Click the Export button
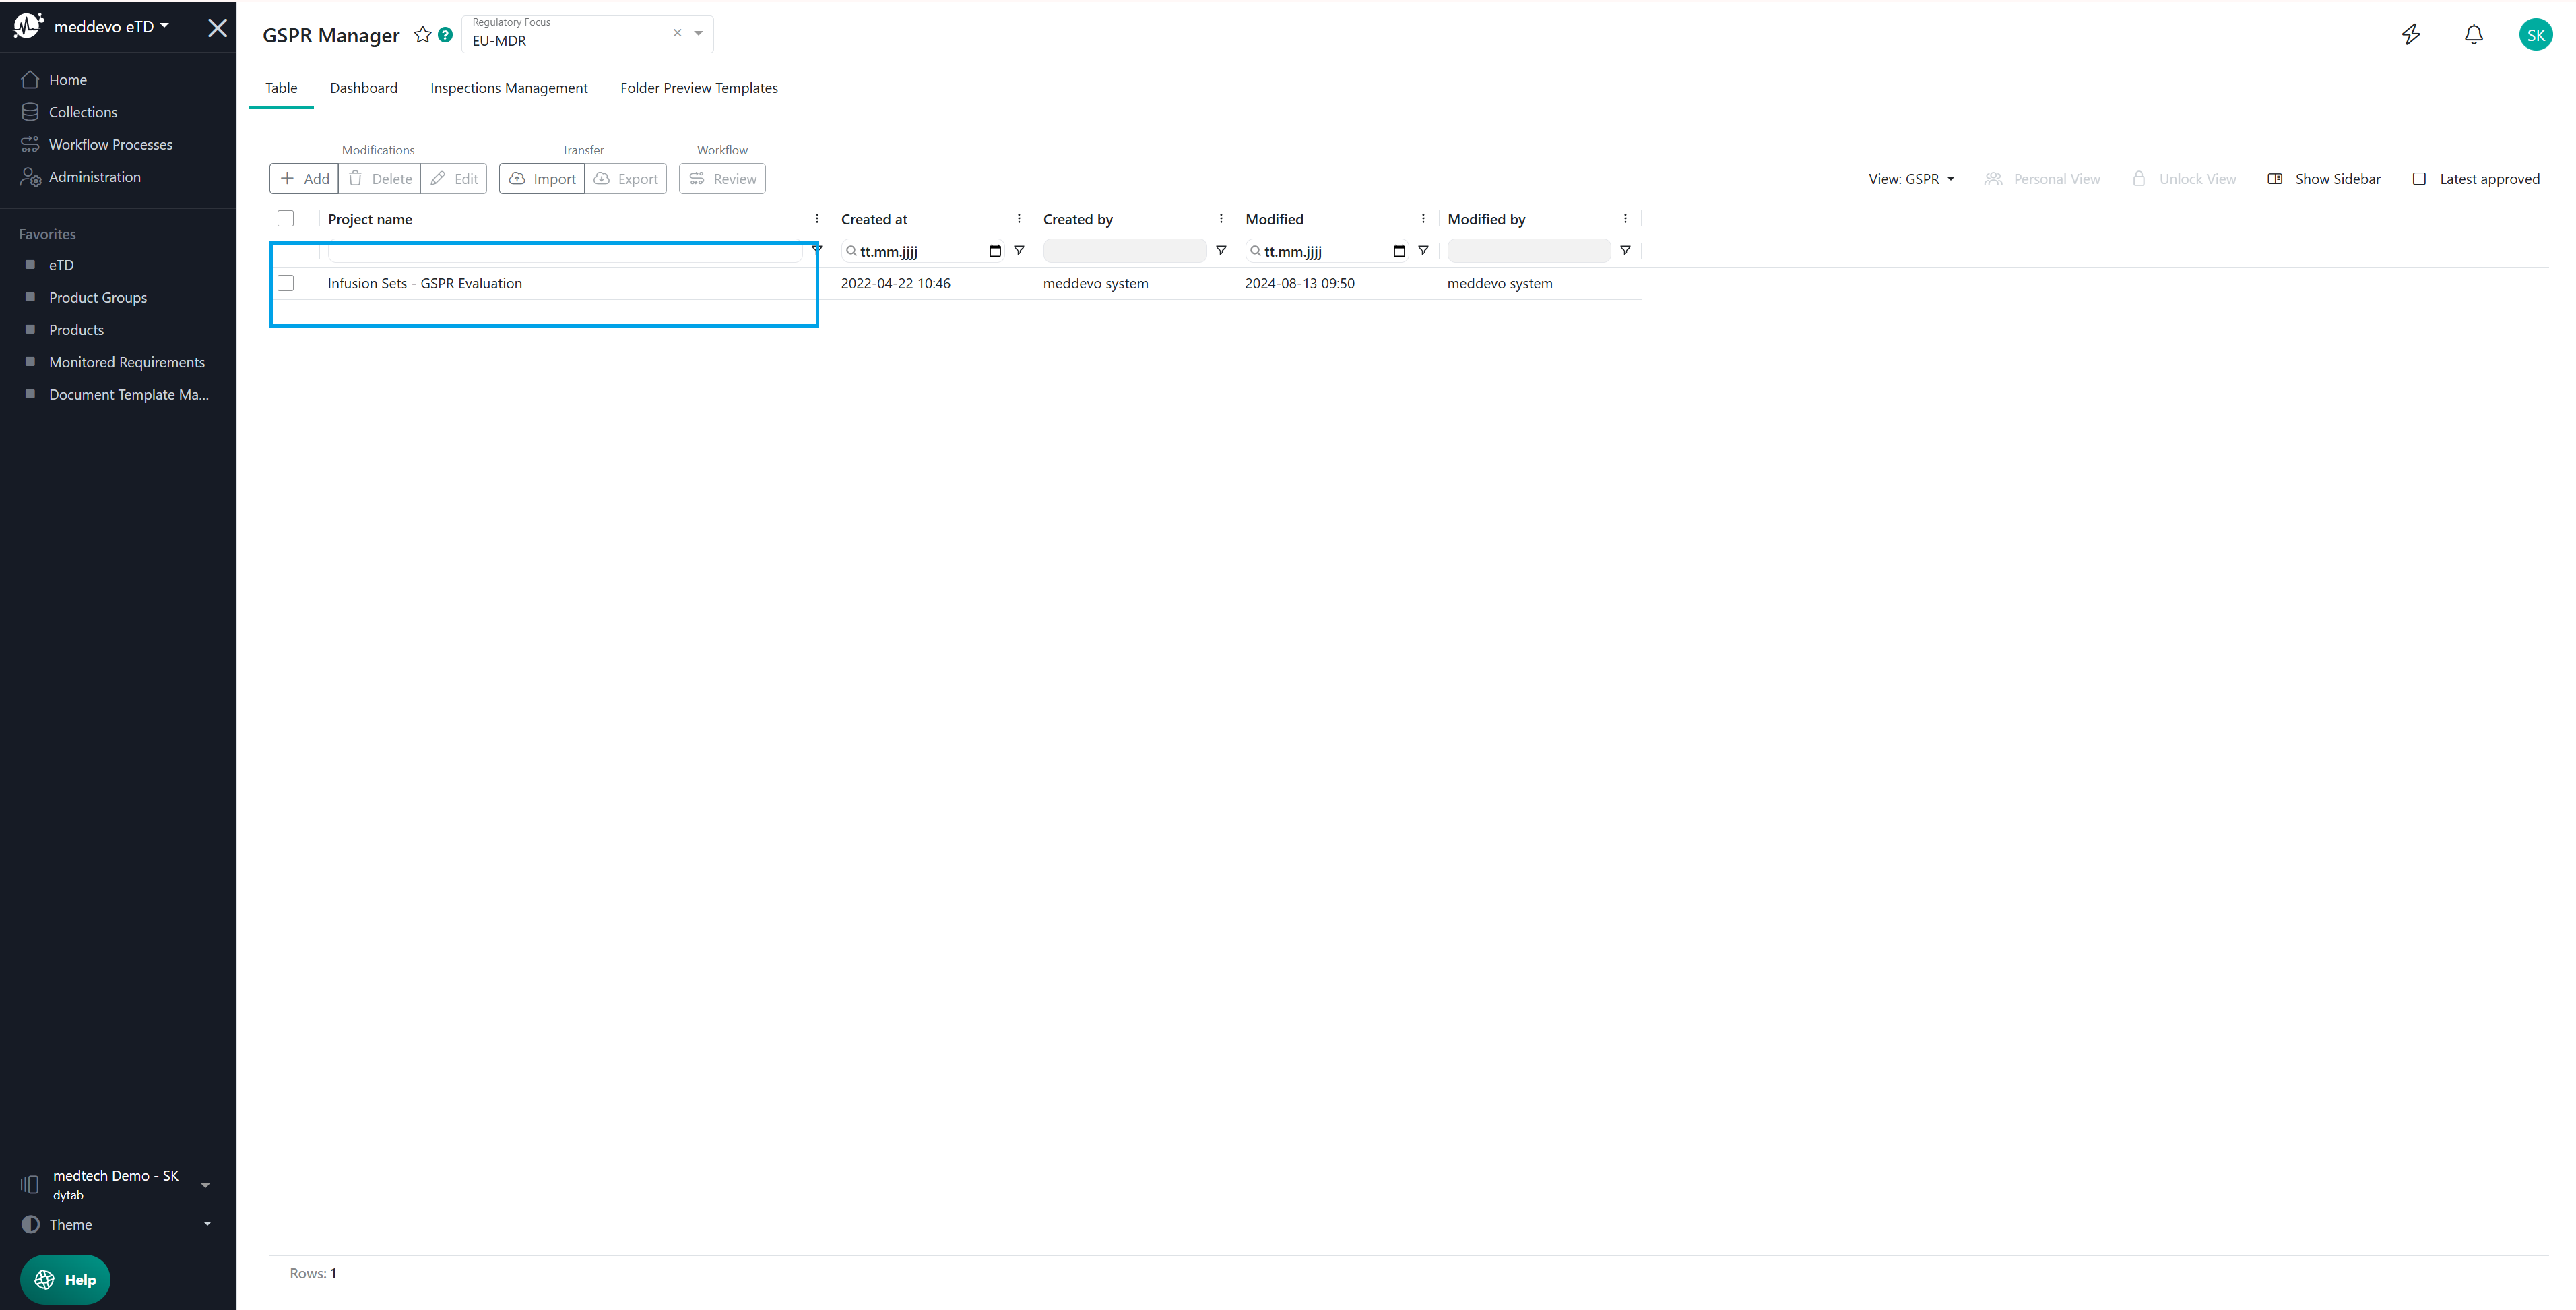 (x=626, y=179)
